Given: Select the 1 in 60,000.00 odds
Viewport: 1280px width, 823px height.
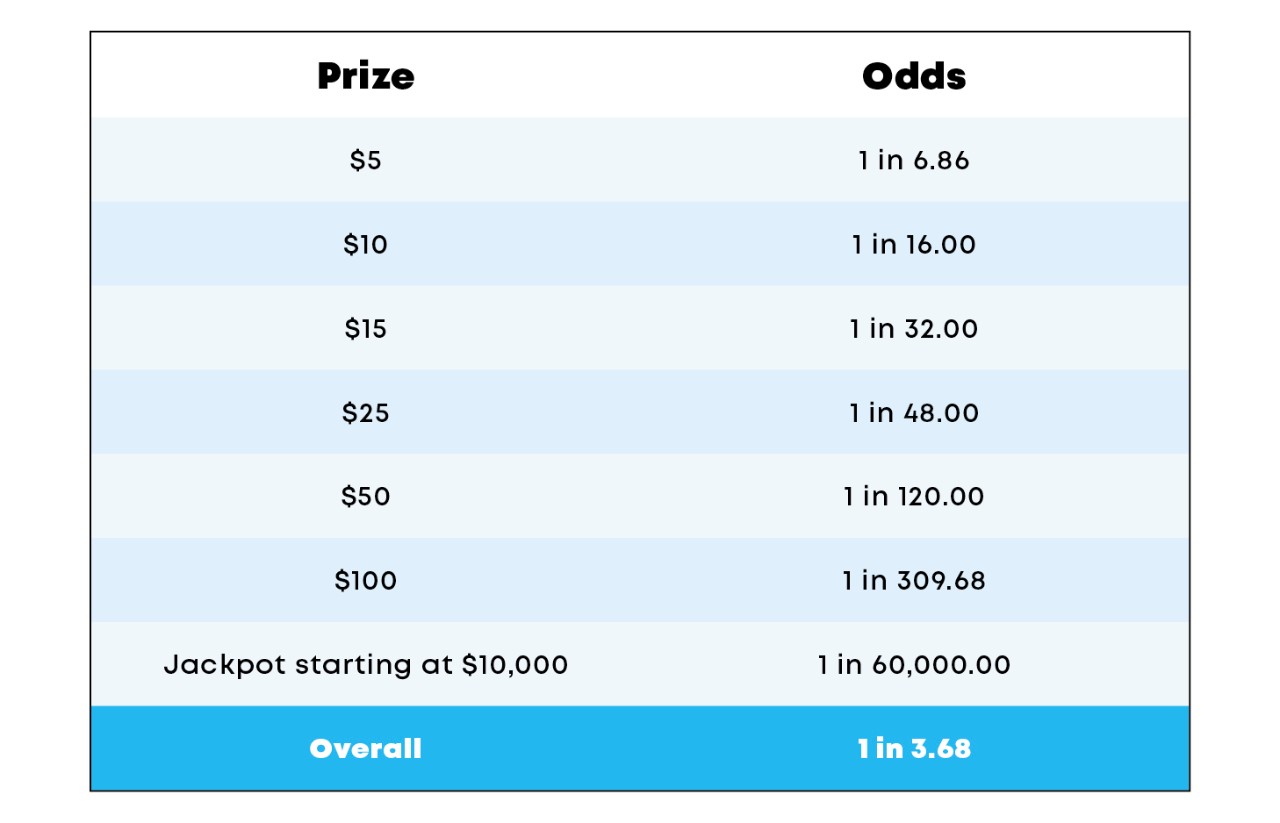Looking at the screenshot, I should click(x=914, y=664).
